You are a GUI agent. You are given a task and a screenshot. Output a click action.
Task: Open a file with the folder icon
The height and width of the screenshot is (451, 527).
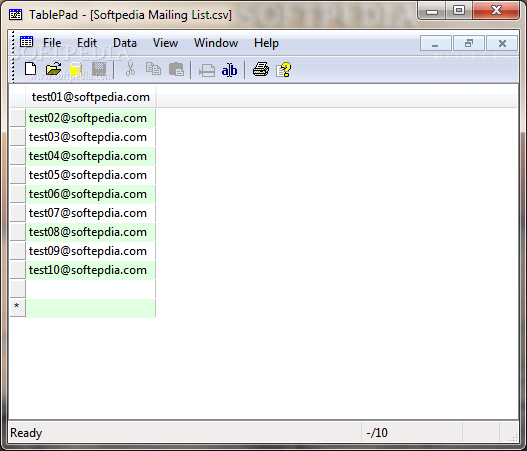click(53, 69)
